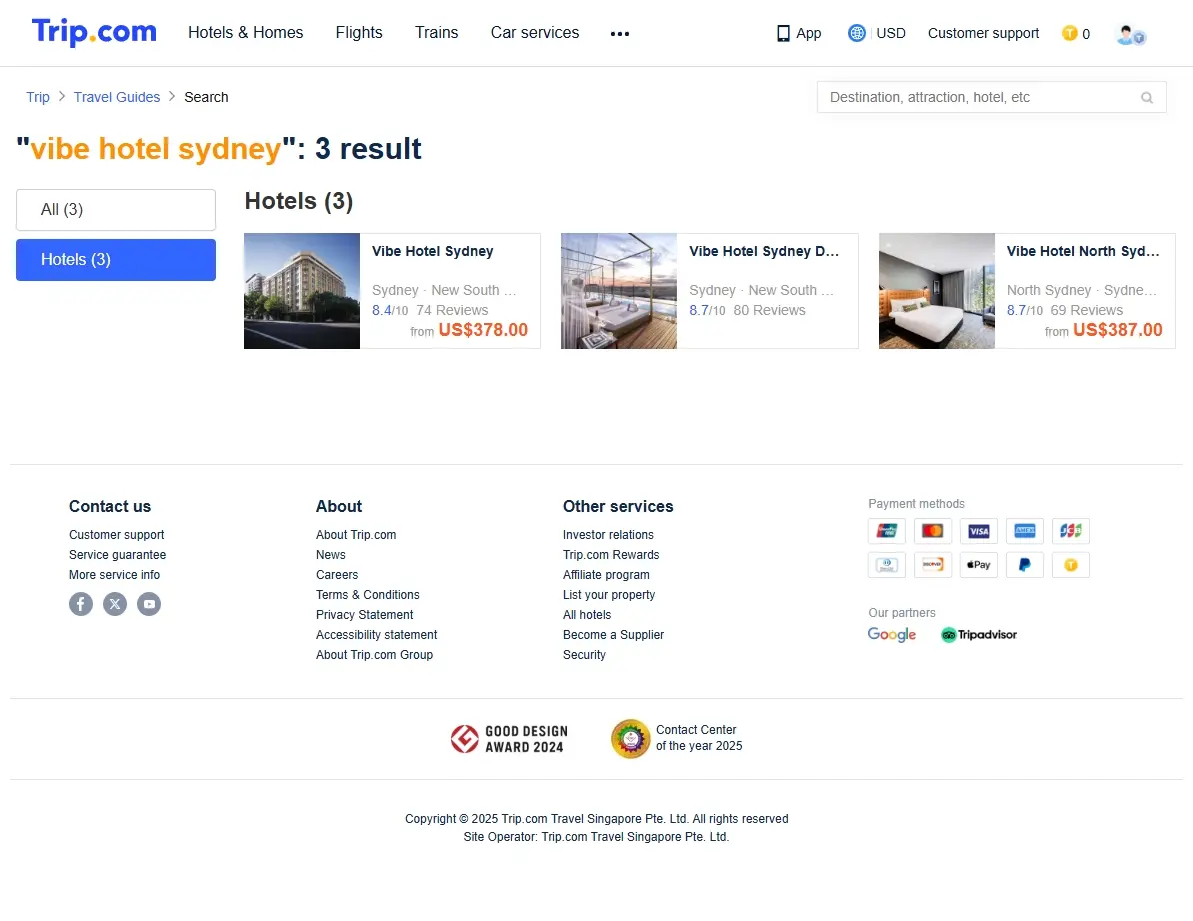The image size is (1193, 921).
Task: Open Affiliate program link
Action: (606, 575)
